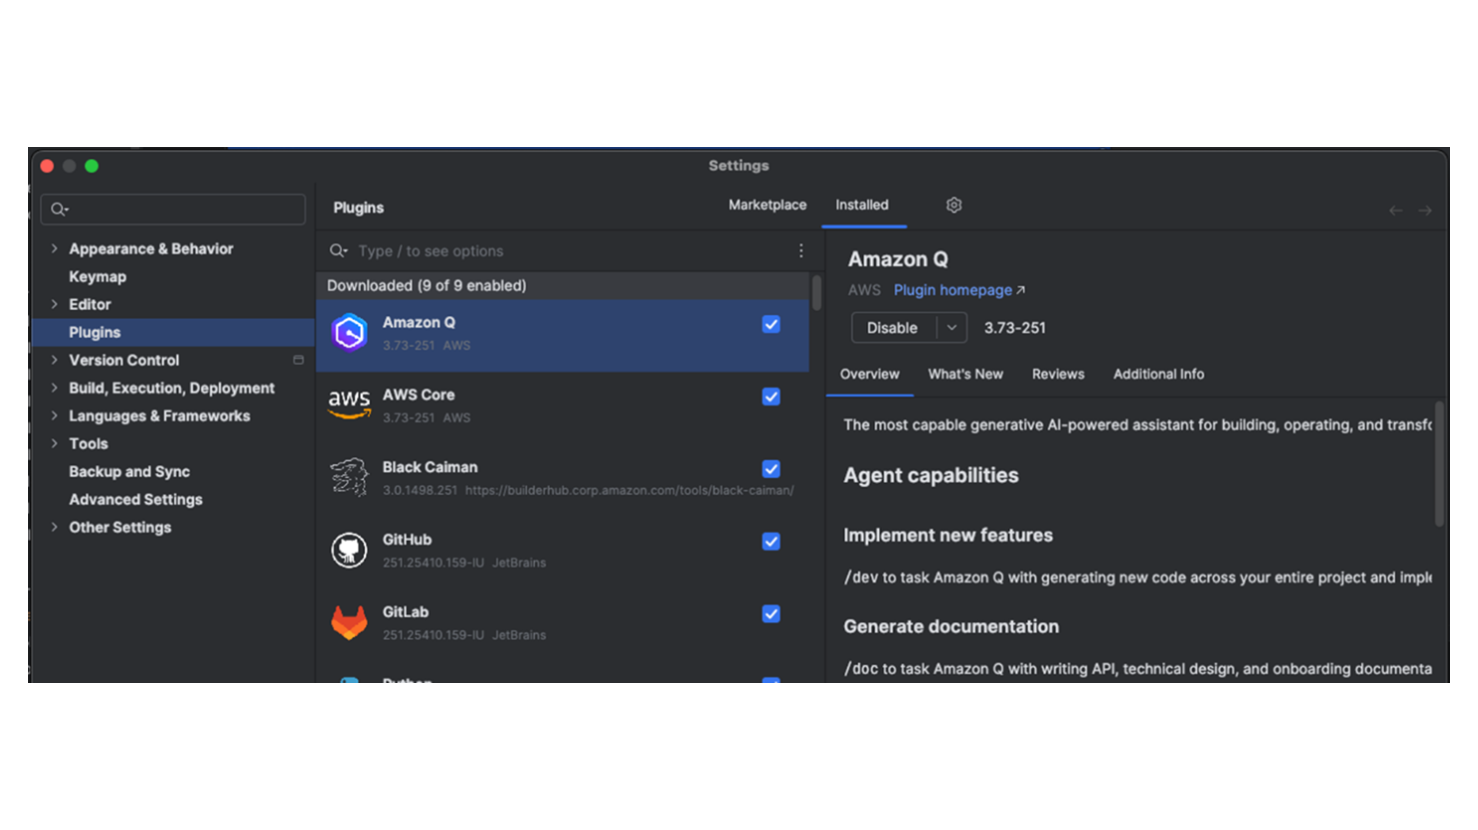Image resolution: width=1478 pixels, height=830 pixels.
Task: Open the three-dot plugin search options
Action: (800, 251)
